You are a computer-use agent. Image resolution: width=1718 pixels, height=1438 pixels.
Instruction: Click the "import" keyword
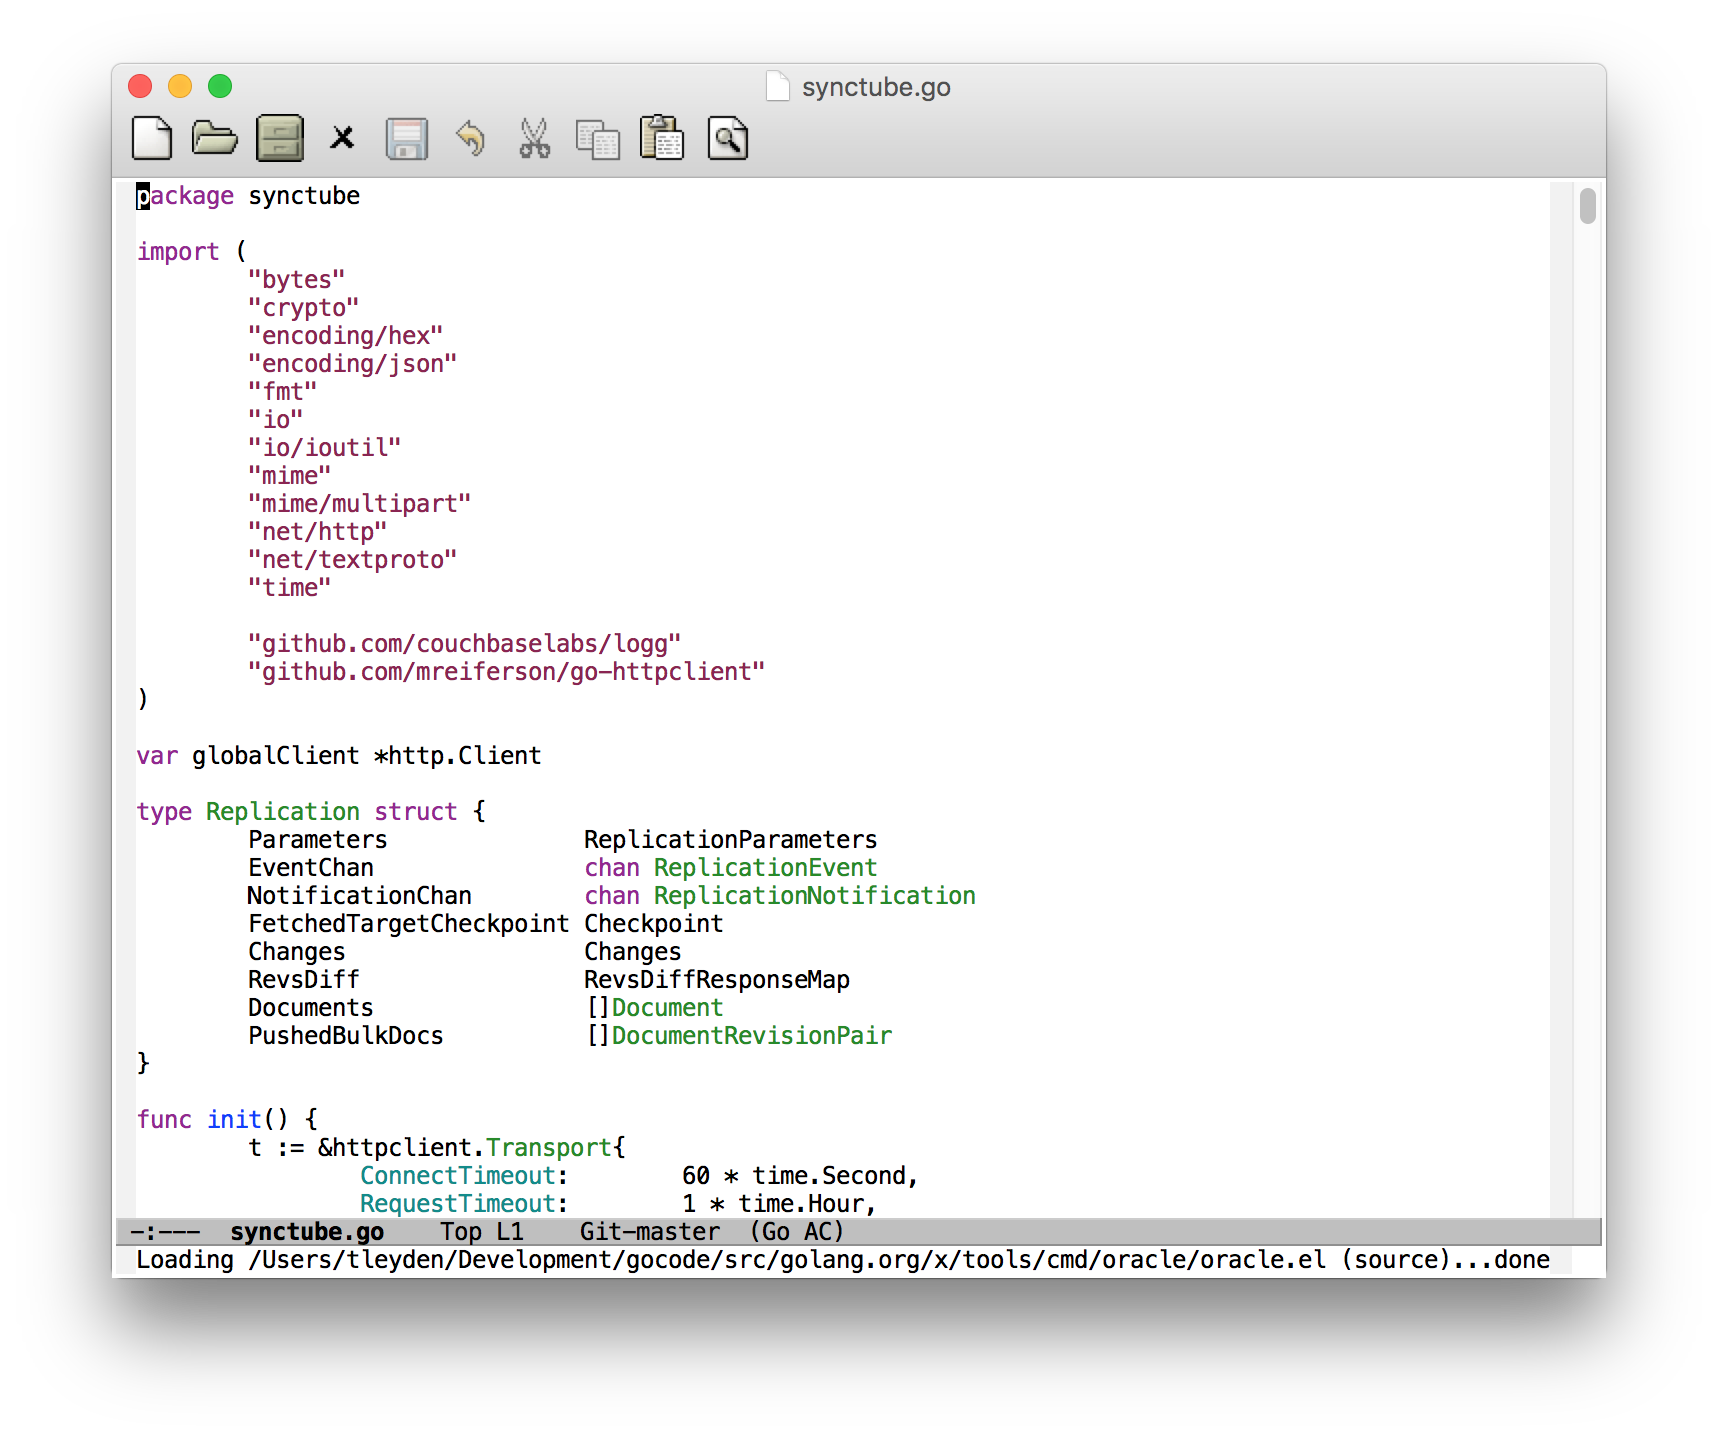tap(178, 252)
